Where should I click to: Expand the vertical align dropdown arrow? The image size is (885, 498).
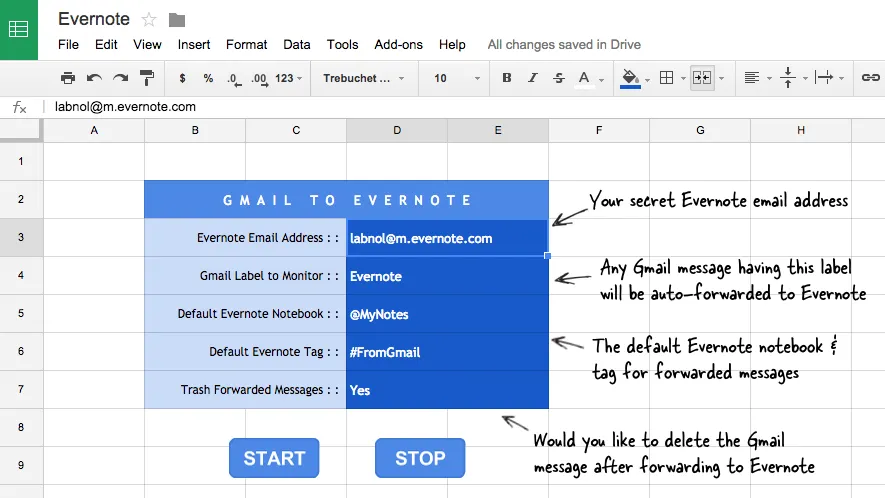[x=805, y=79]
